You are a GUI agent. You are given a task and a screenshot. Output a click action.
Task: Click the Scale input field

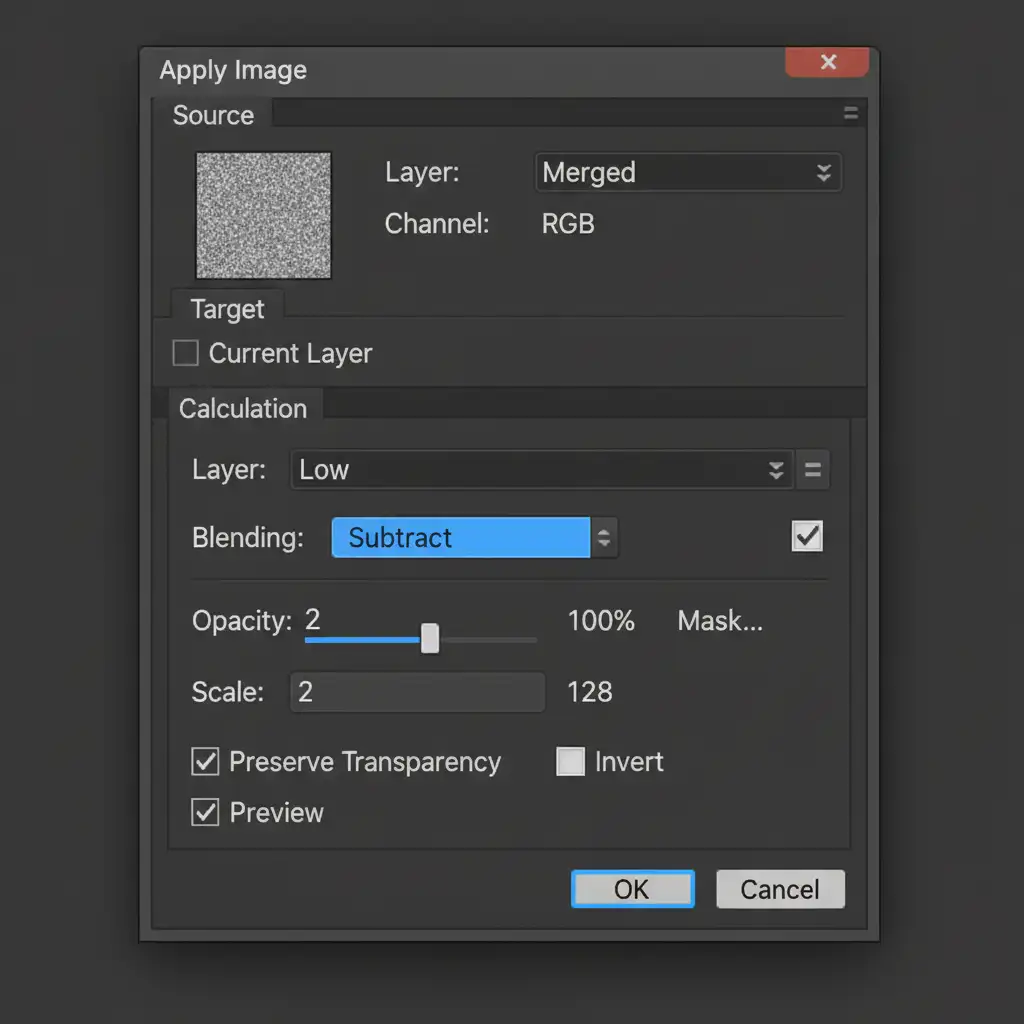coord(417,692)
